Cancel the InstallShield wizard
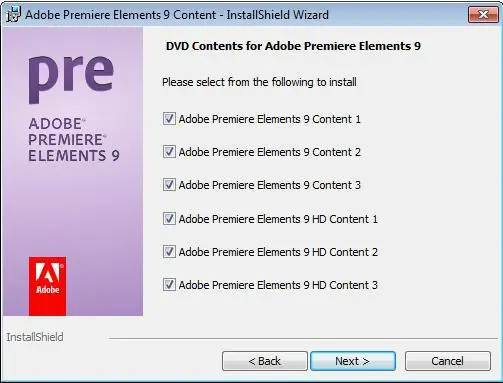503x383 pixels. [448, 361]
